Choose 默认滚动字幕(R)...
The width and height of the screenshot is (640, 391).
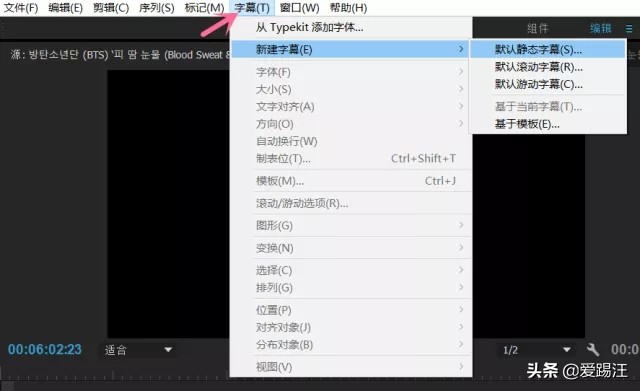click(548, 67)
